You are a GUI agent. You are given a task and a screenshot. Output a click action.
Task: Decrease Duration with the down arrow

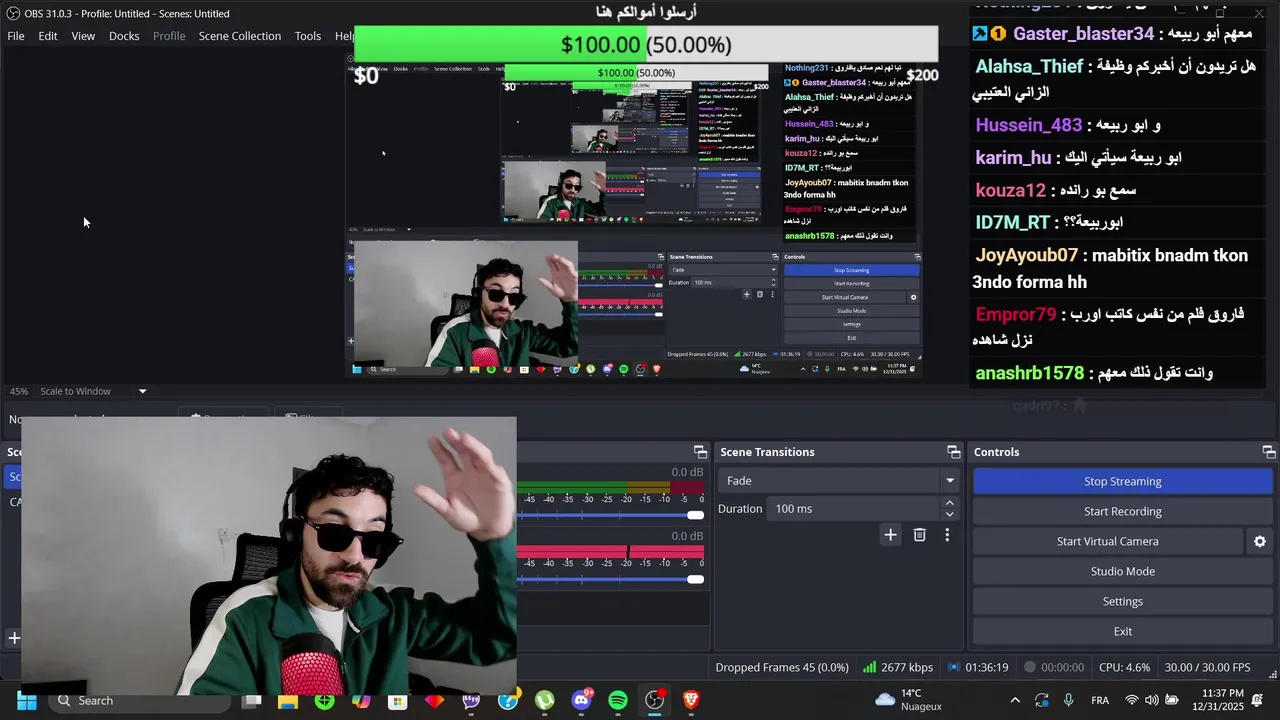[949, 514]
